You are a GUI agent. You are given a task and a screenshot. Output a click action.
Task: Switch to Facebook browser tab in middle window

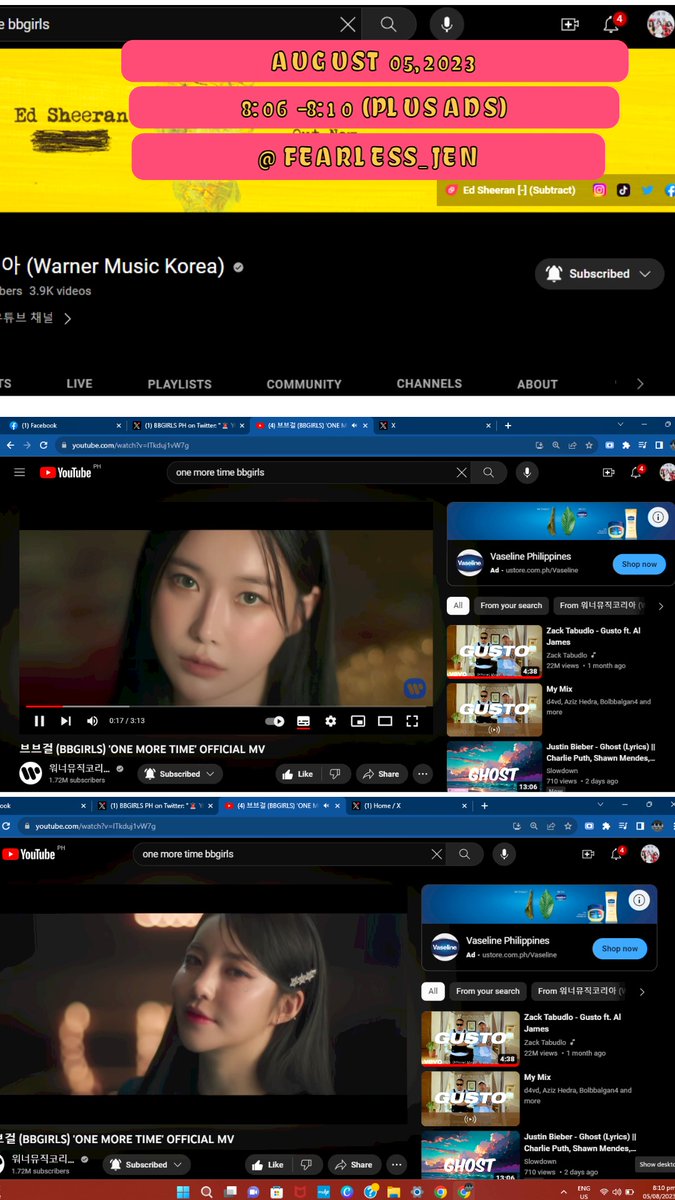(64, 425)
